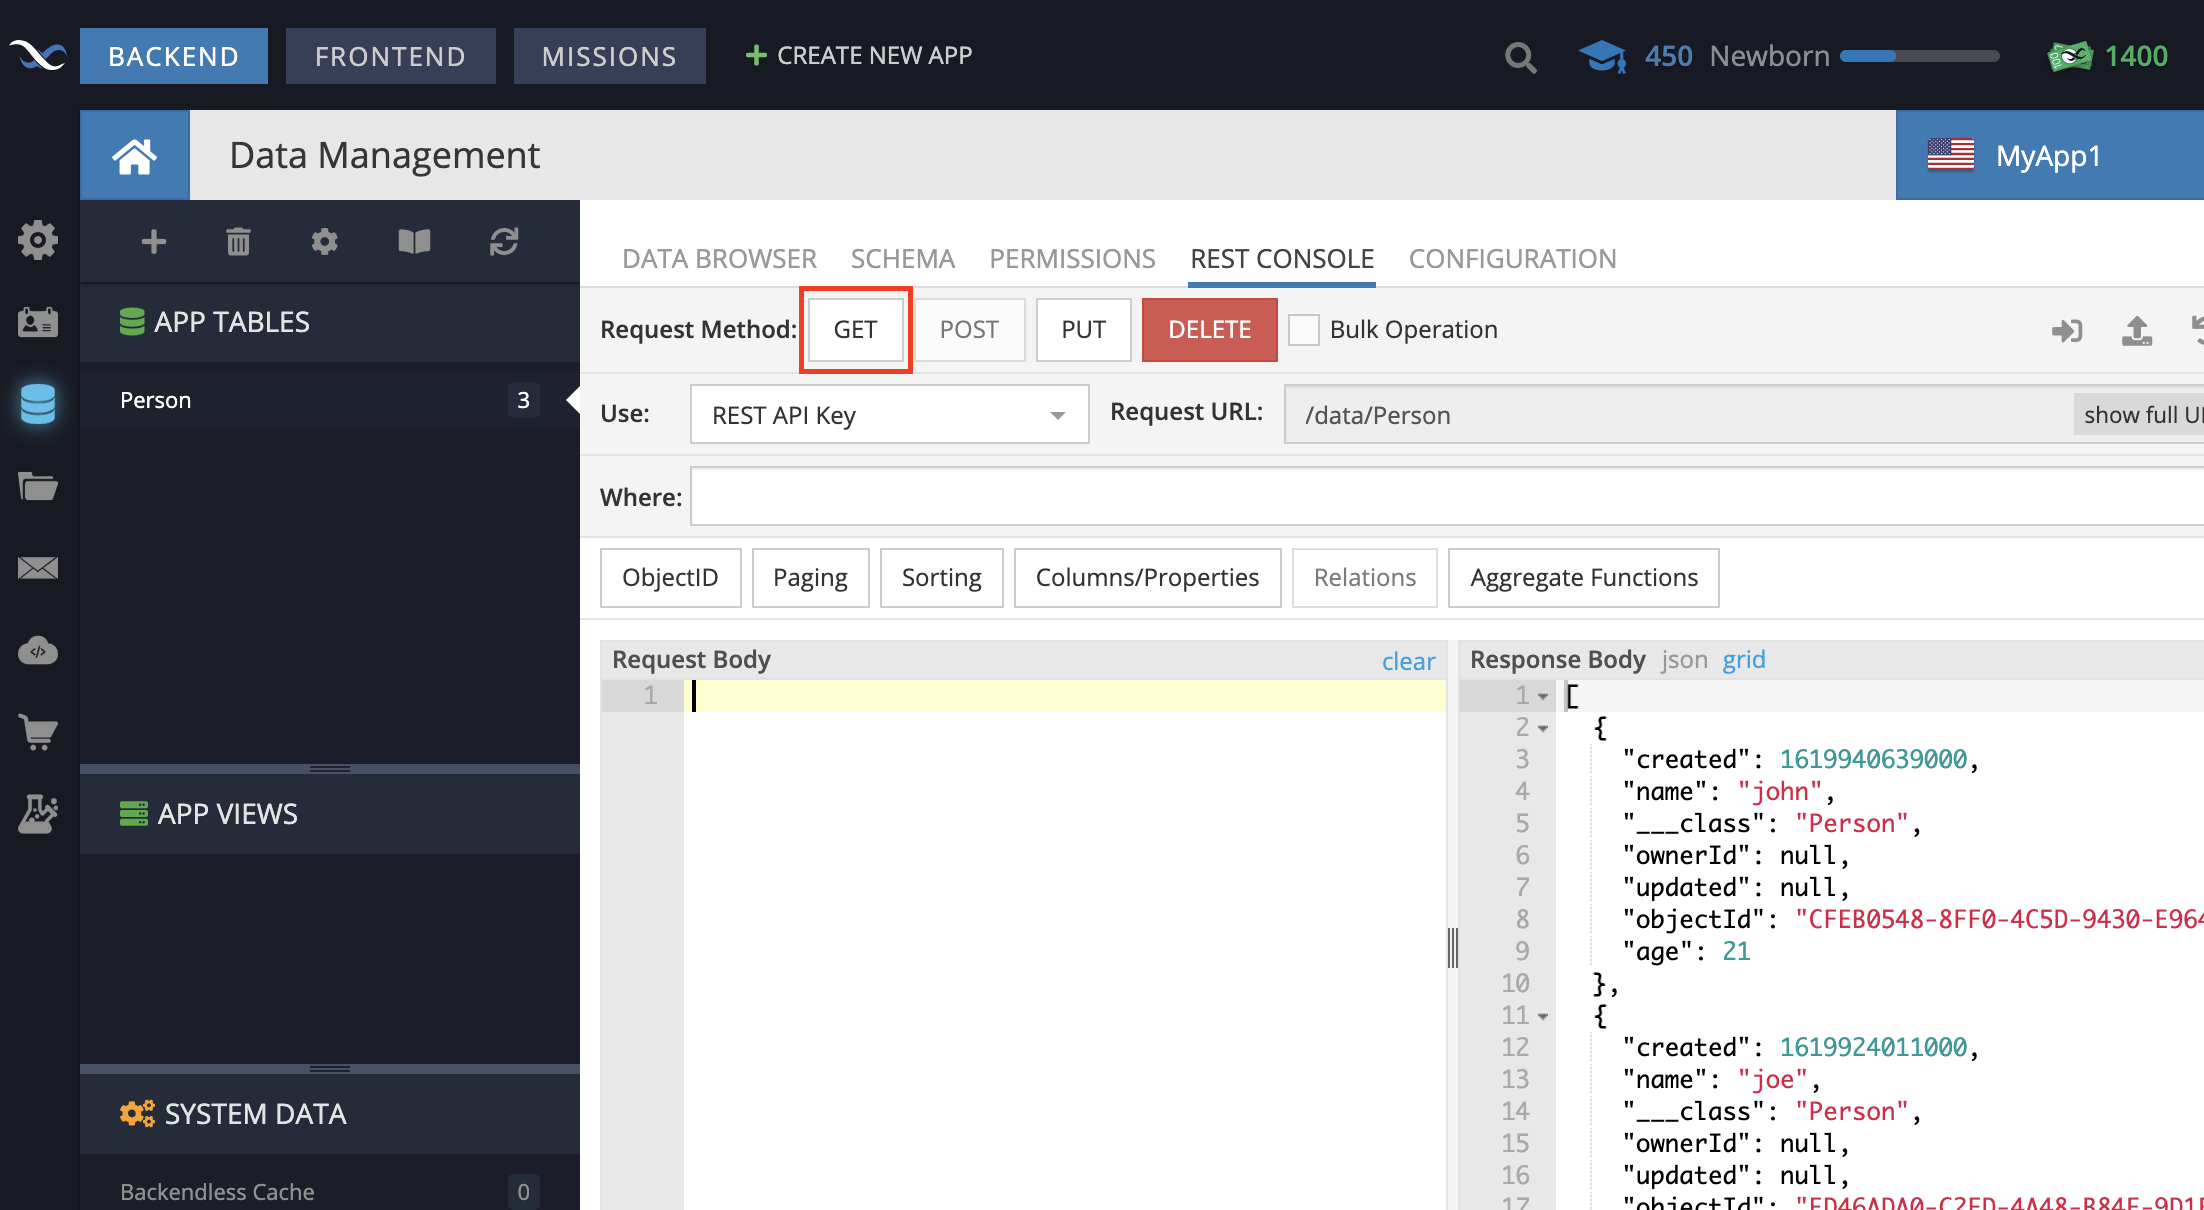Click into the Where input field
The image size is (2204, 1210).
1447,496
